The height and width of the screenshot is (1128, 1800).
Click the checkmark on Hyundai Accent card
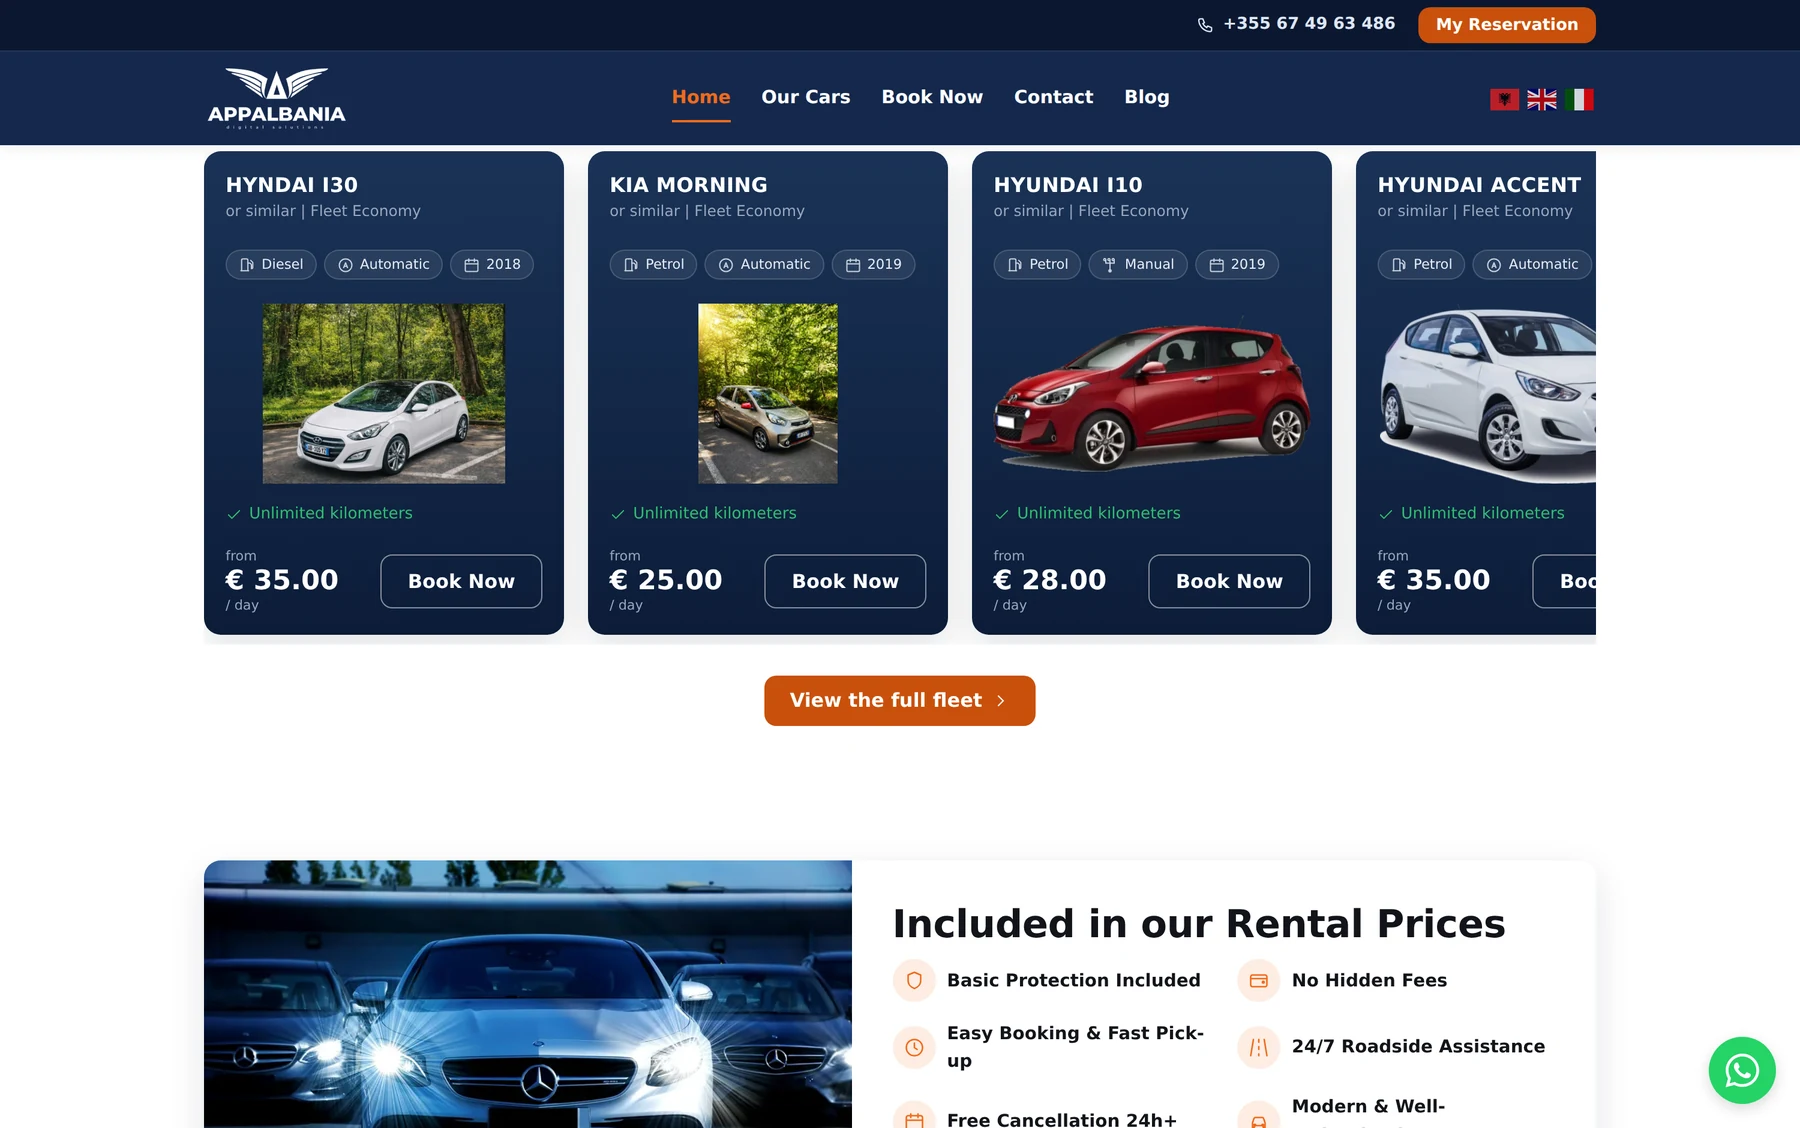pos(1386,514)
